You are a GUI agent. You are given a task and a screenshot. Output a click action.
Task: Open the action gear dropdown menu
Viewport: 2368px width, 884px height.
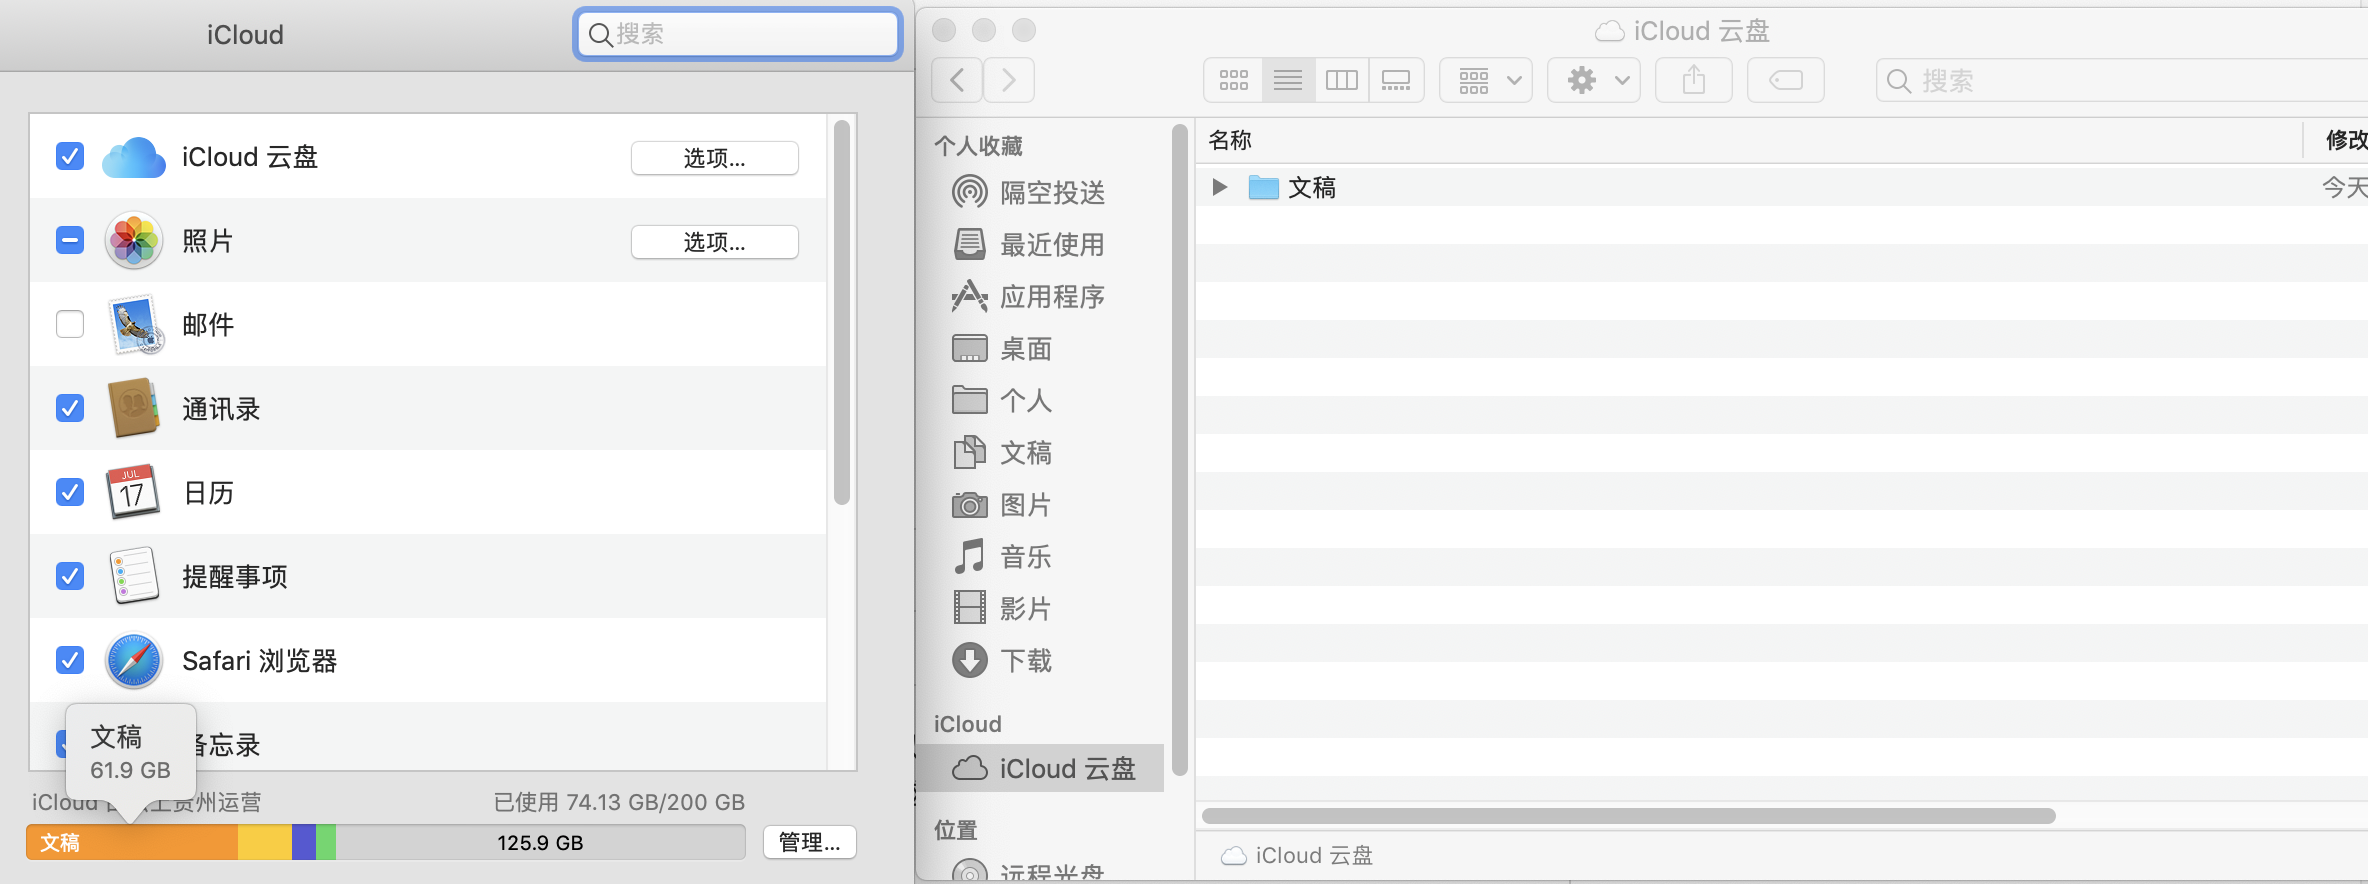1594,80
